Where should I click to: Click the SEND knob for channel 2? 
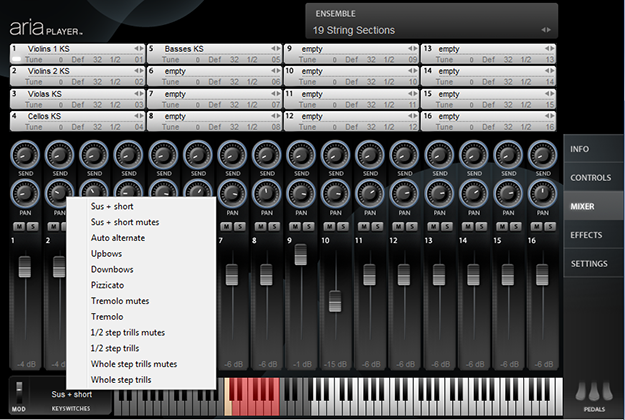(x=59, y=155)
